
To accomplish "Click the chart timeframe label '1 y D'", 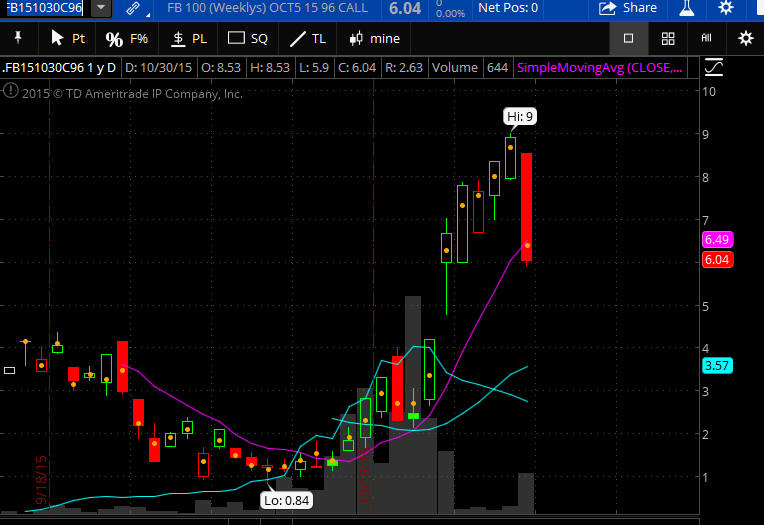I will (x=101, y=68).
